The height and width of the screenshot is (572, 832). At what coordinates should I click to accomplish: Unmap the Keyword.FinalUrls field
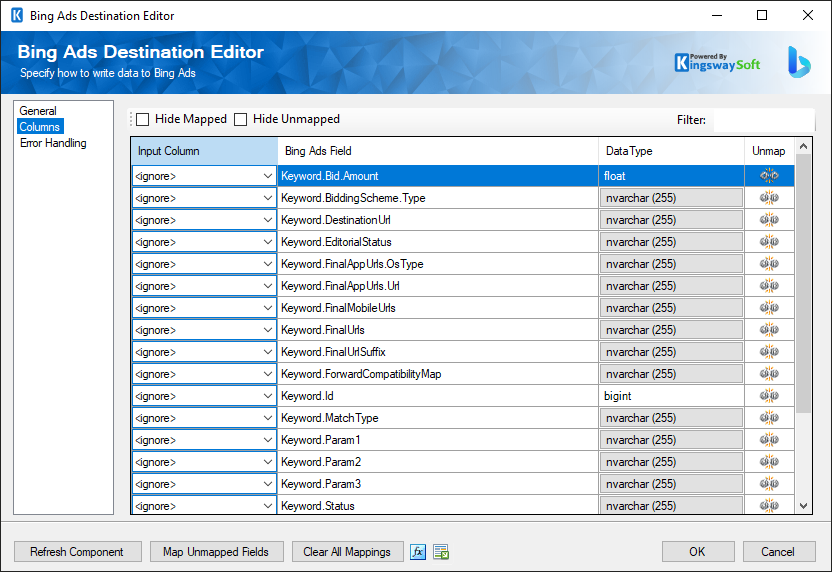769,330
